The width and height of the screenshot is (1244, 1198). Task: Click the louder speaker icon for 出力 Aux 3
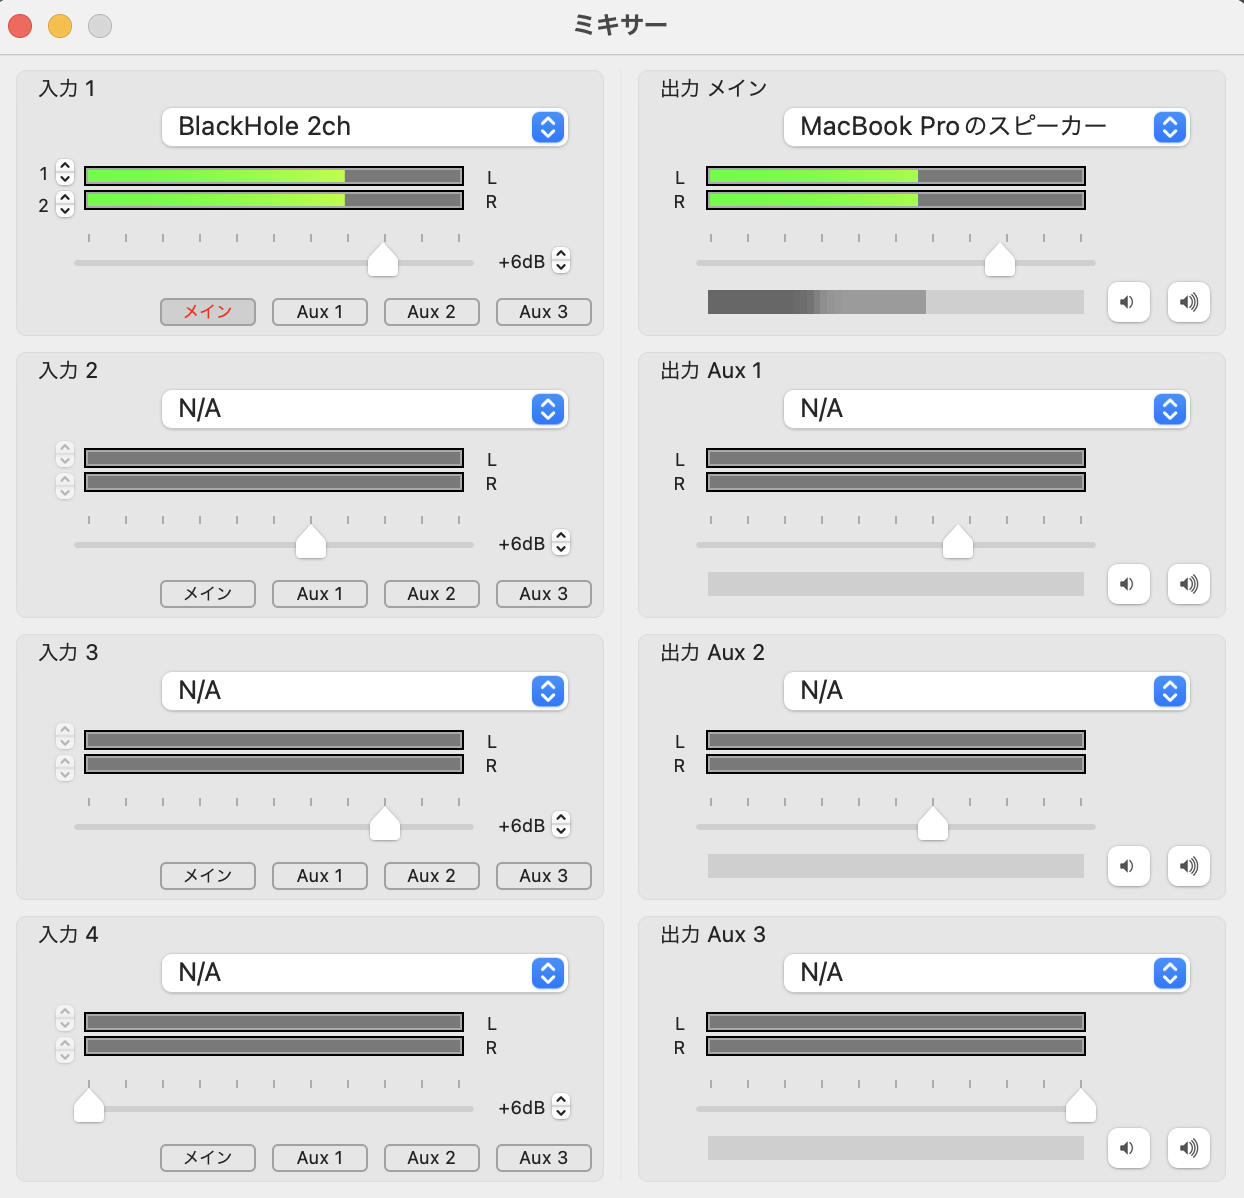(x=1189, y=1148)
